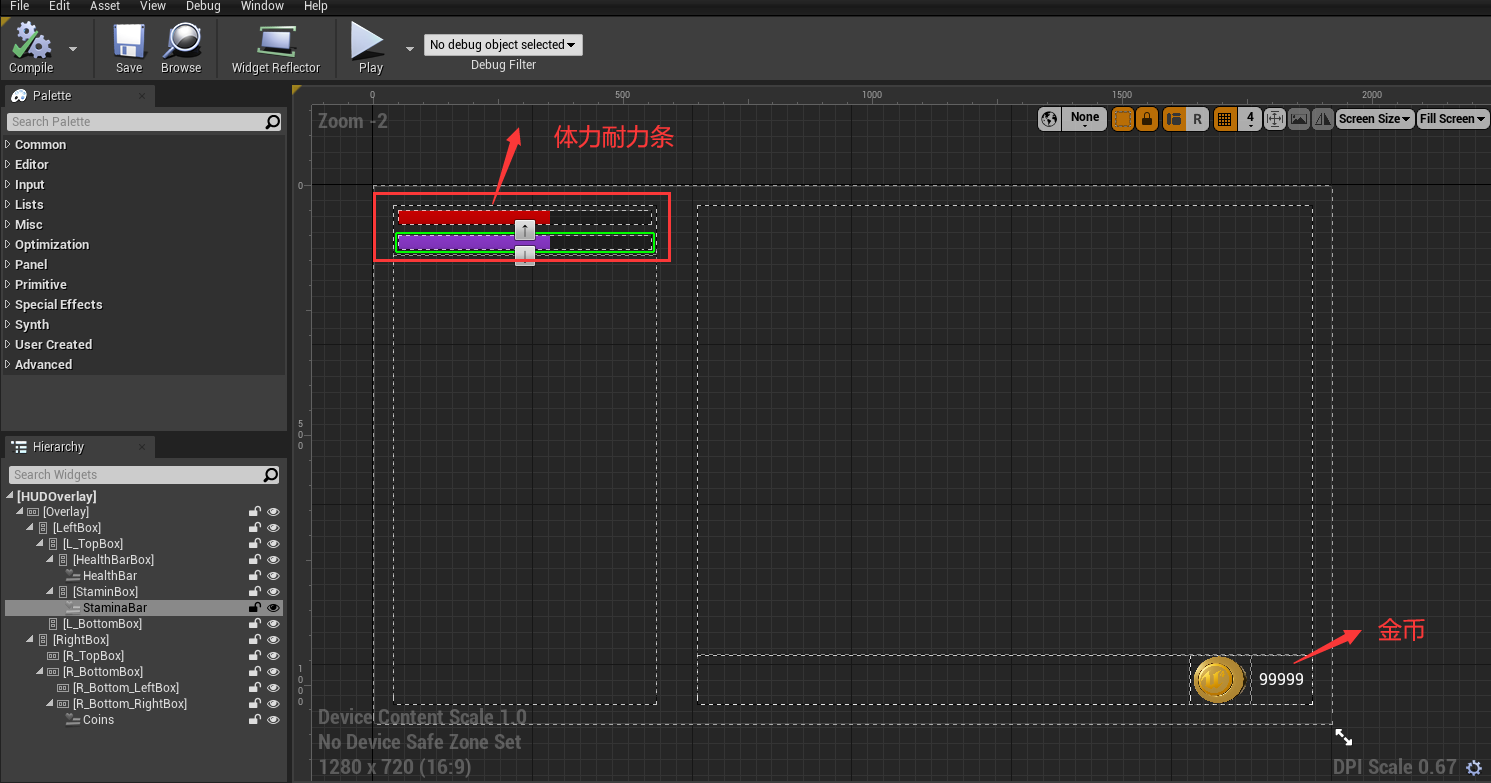Expand the Common palette category
This screenshot has width=1491, height=783.
pos(40,144)
